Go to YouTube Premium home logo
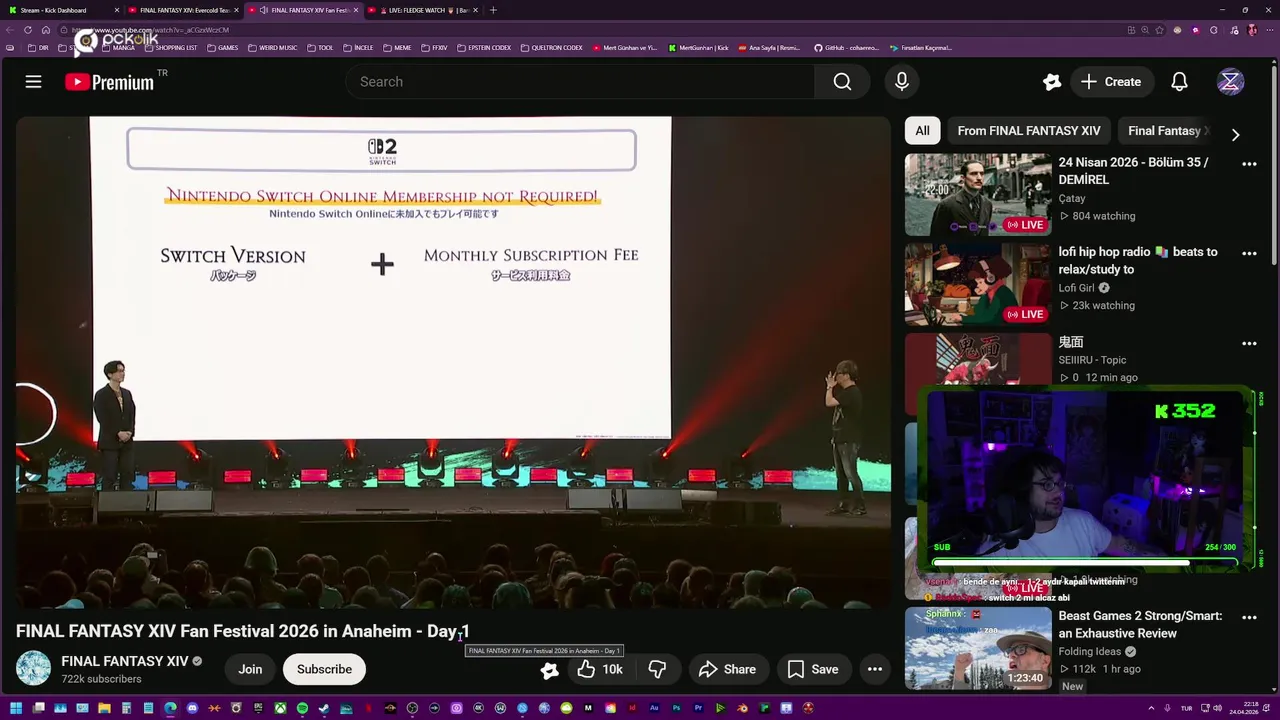Image resolution: width=1280 pixels, height=720 pixels. point(110,82)
